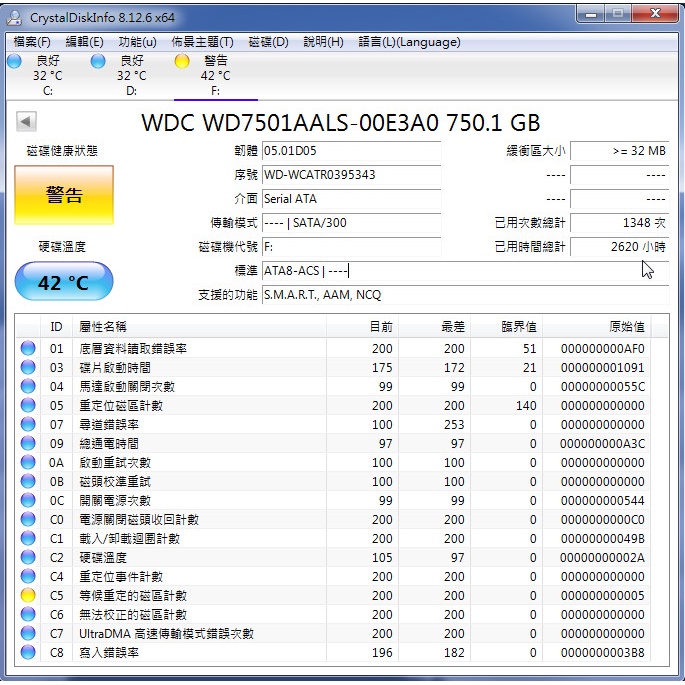
Task: Click the 屬性名稱 column header
Action: tap(103, 327)
